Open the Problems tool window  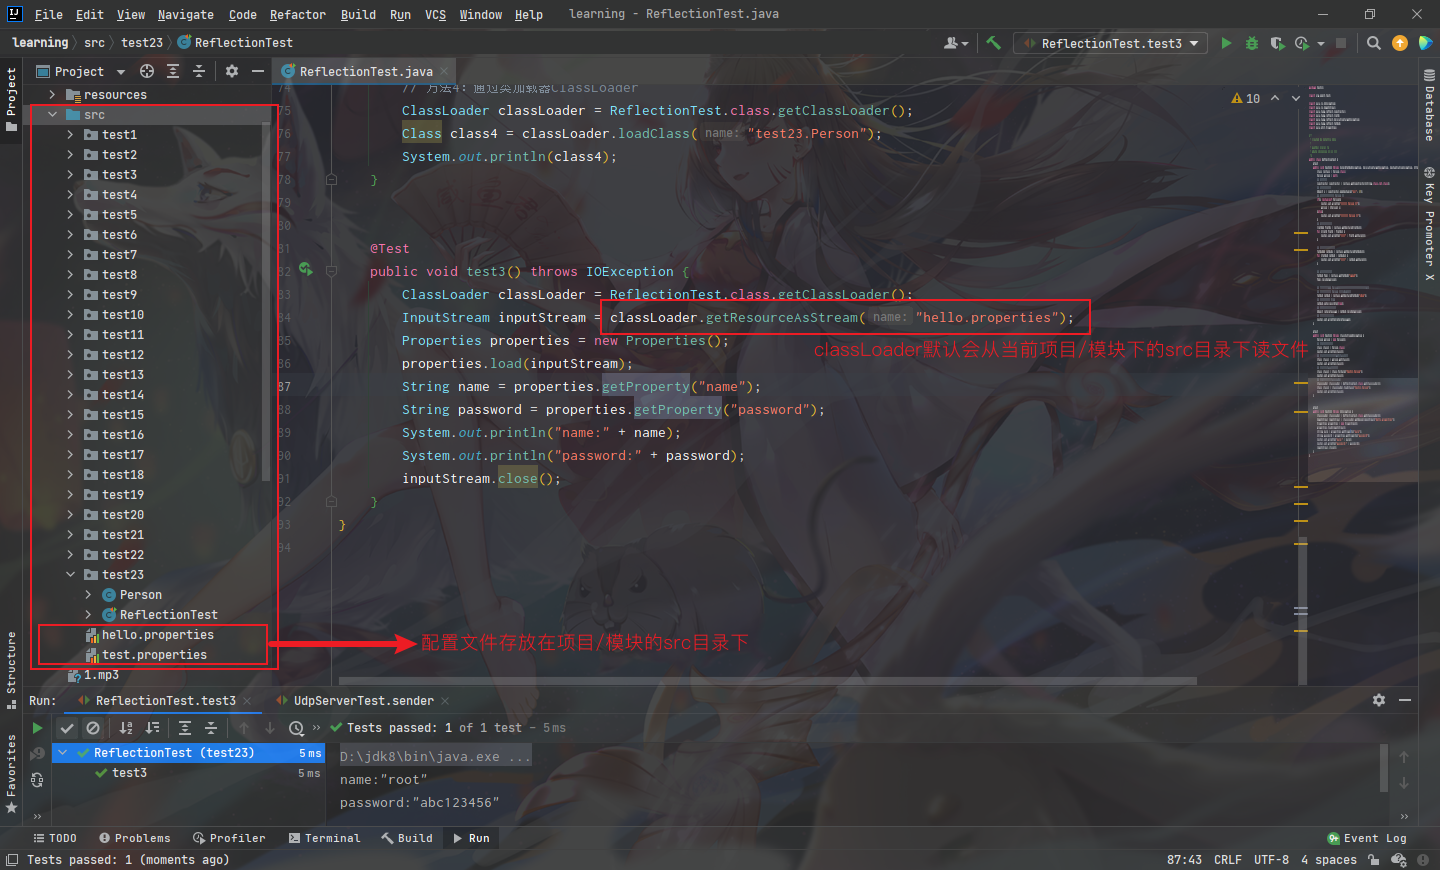pos(135,838)
